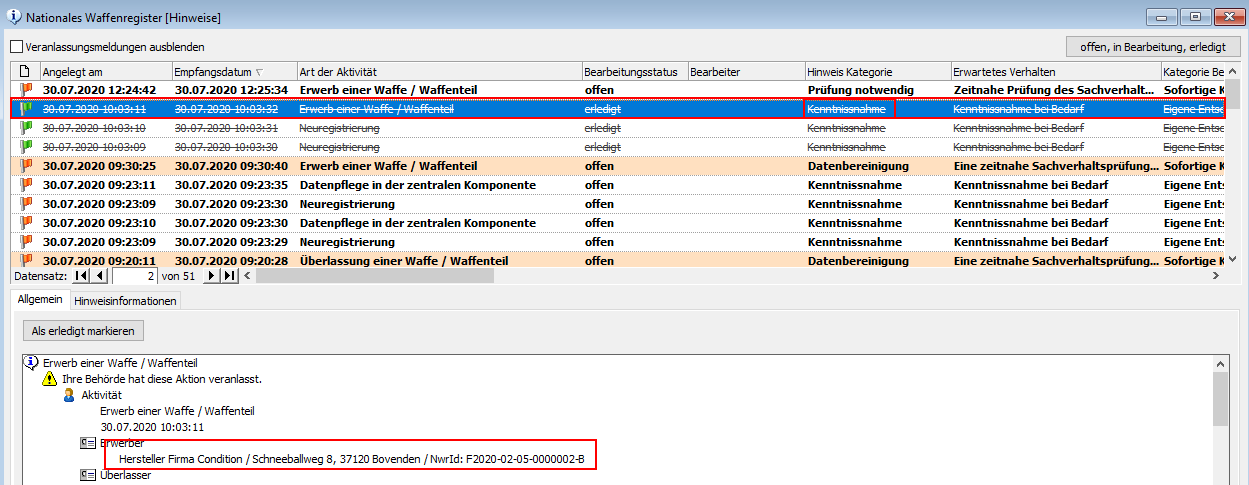This screenshot has width=1249, height=485.
Task: Click the document icon column header
Action: coord(25,72)
